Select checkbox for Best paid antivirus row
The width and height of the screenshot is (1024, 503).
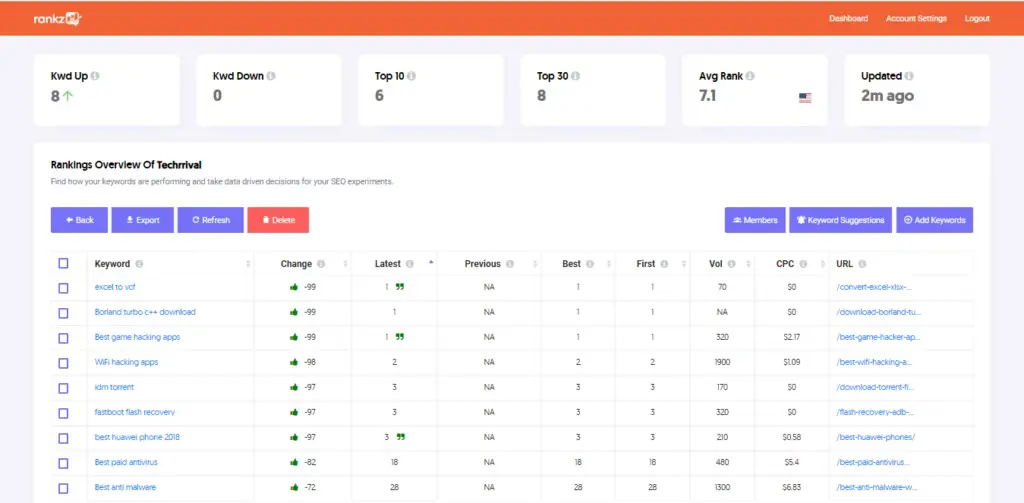63,463
